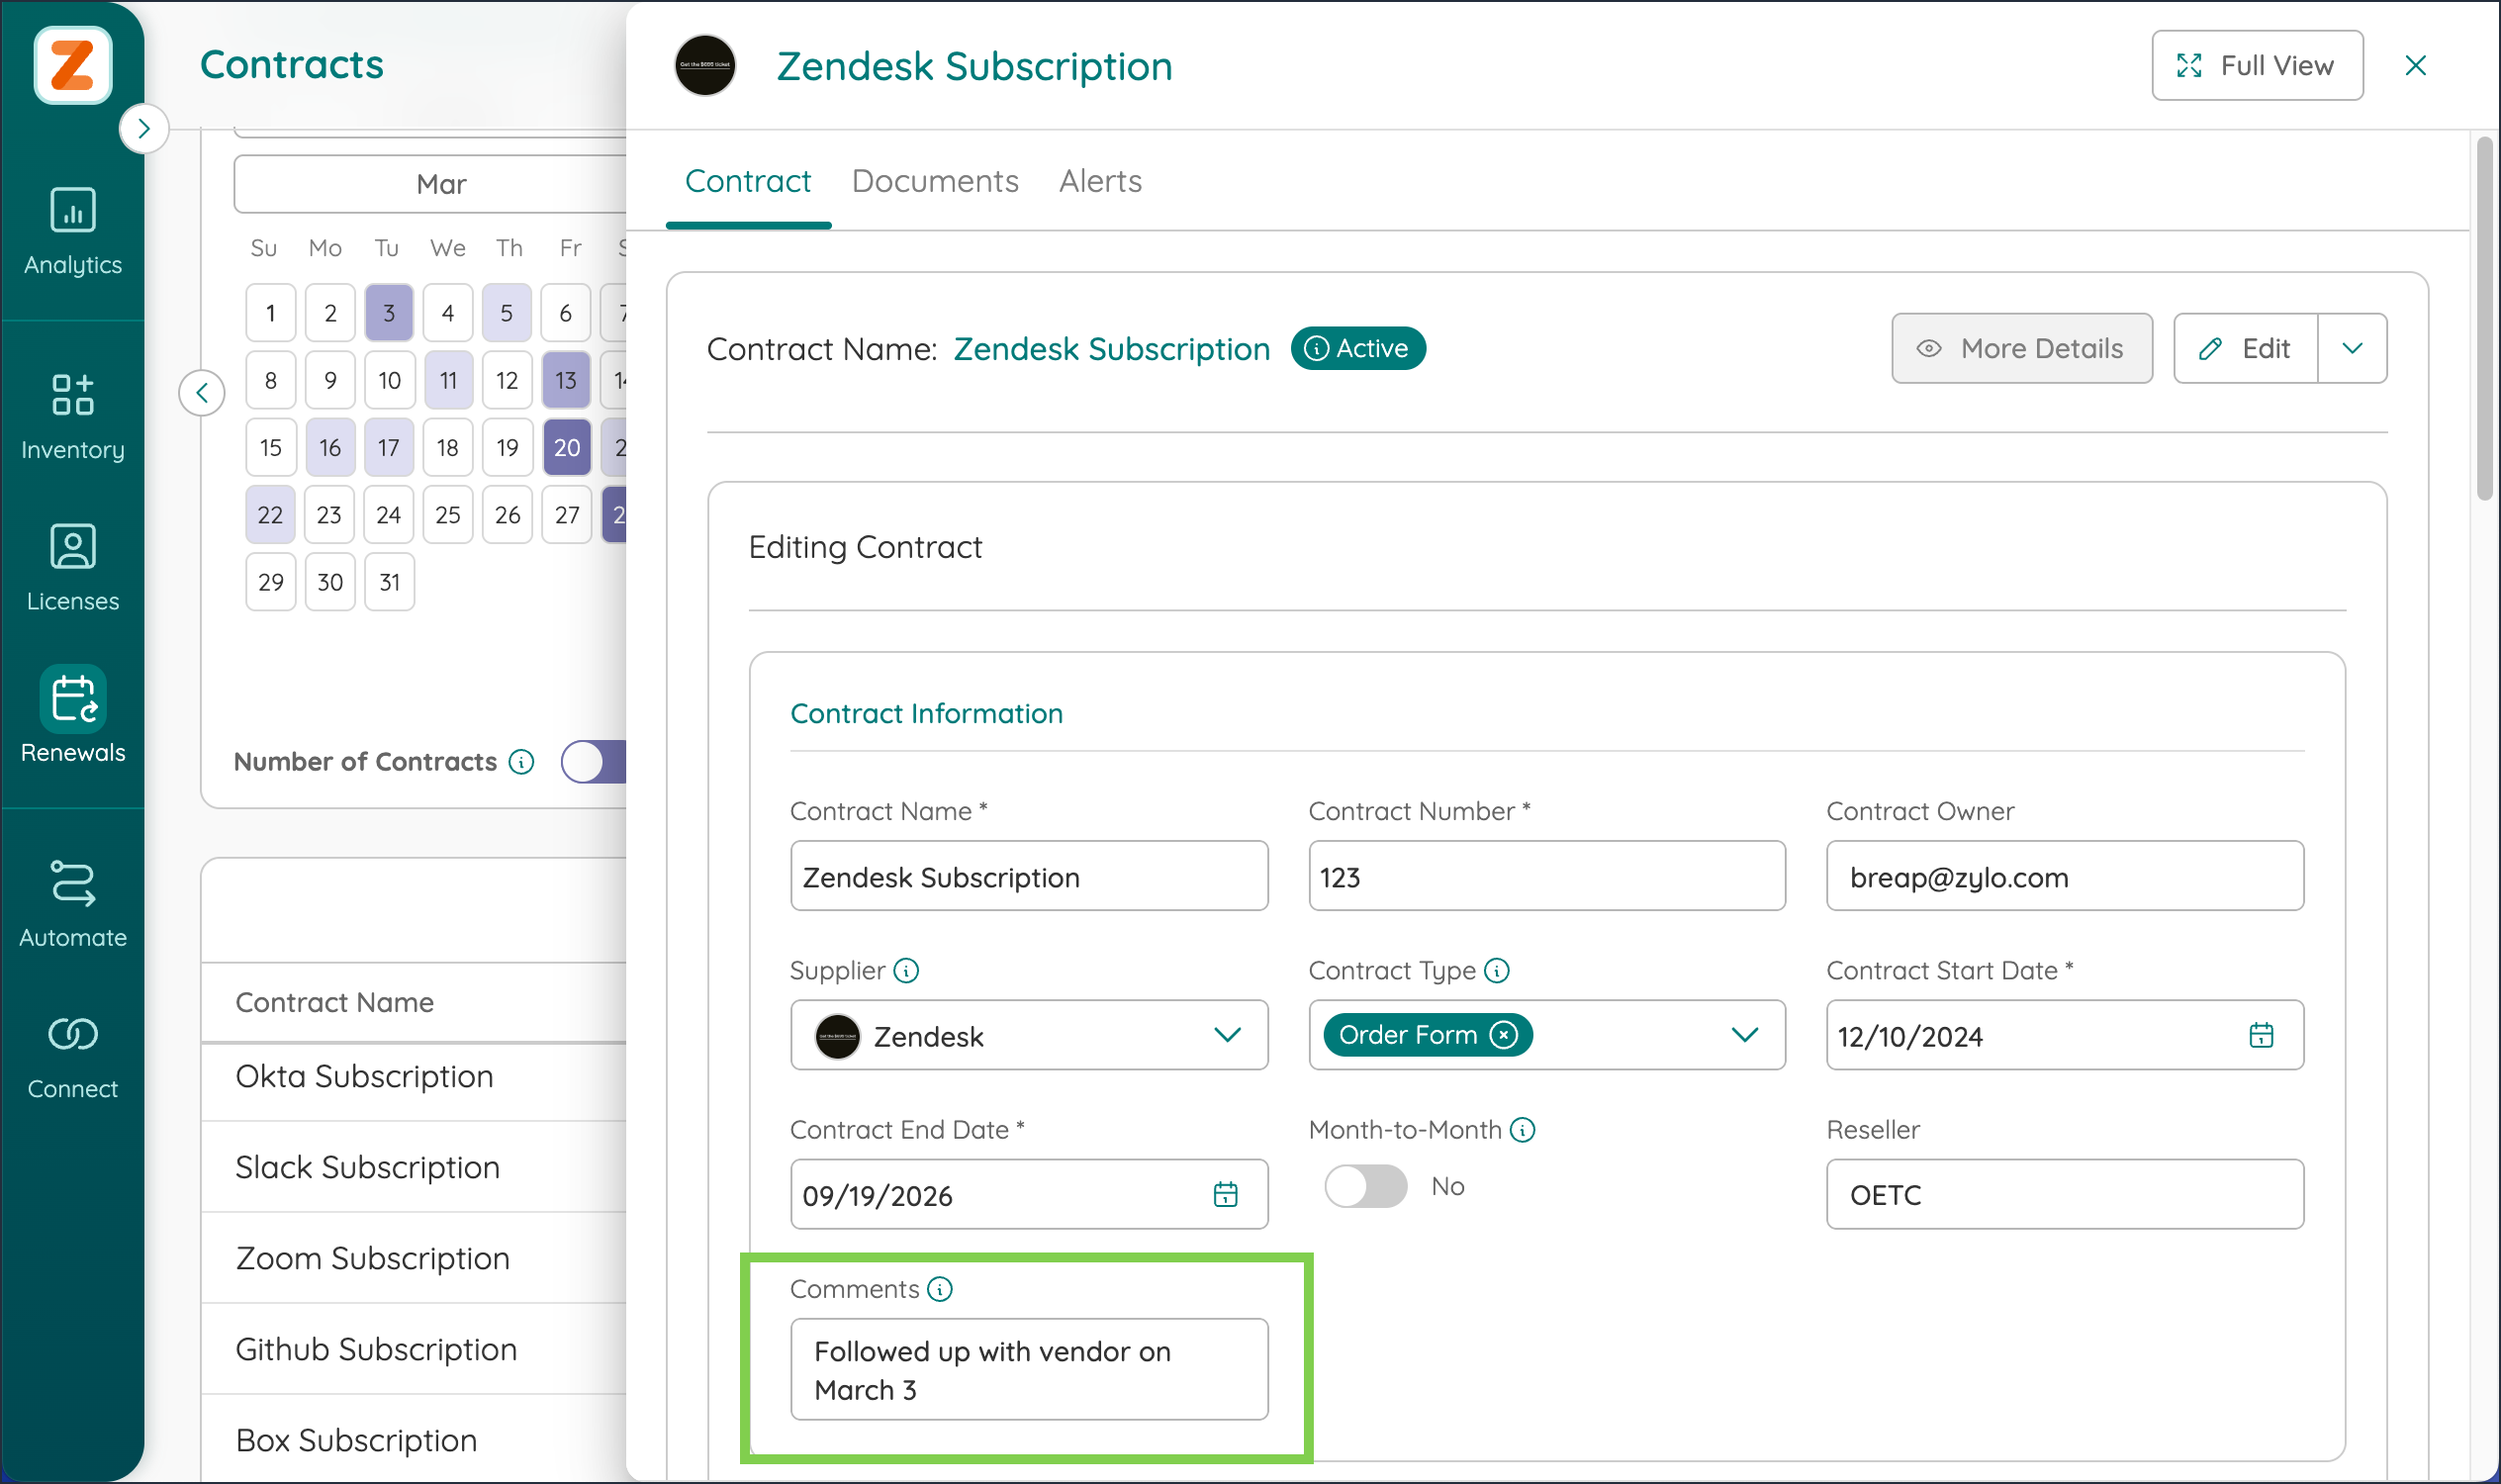This screenshot has width=2501, height=1484.
Task: Click the Zendesk logo avatar in header
Action: tap(705, 65)
